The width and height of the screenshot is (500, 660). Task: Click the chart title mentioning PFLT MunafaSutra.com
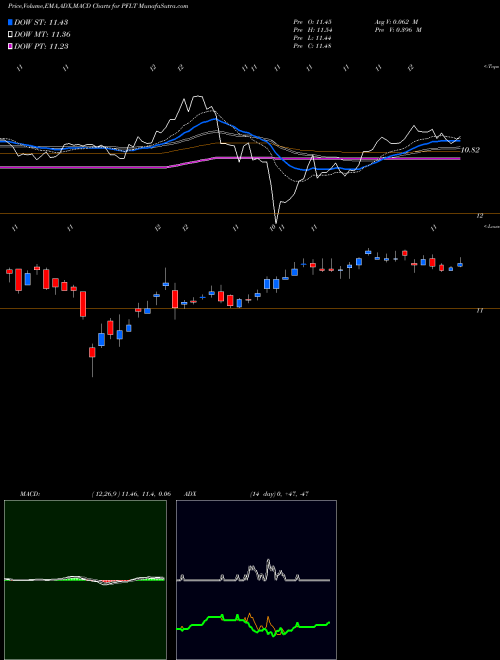[x=98, y=6]
